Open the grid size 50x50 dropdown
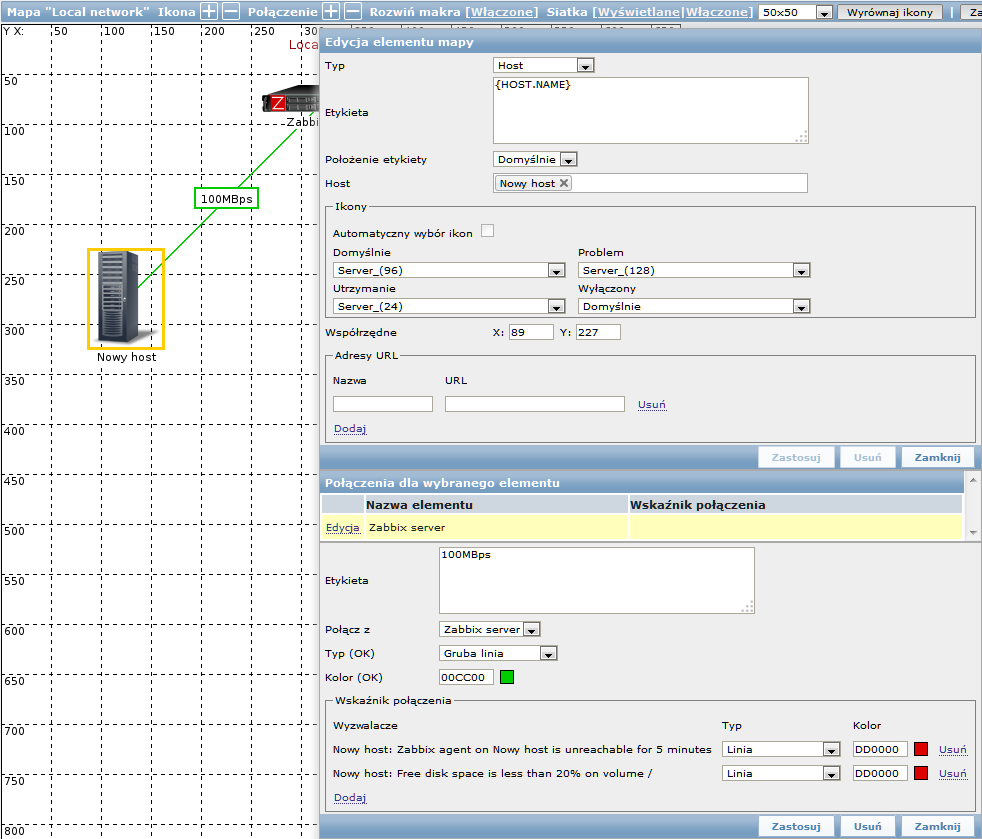Screen dimensions: 982x839 click(795, 12)
